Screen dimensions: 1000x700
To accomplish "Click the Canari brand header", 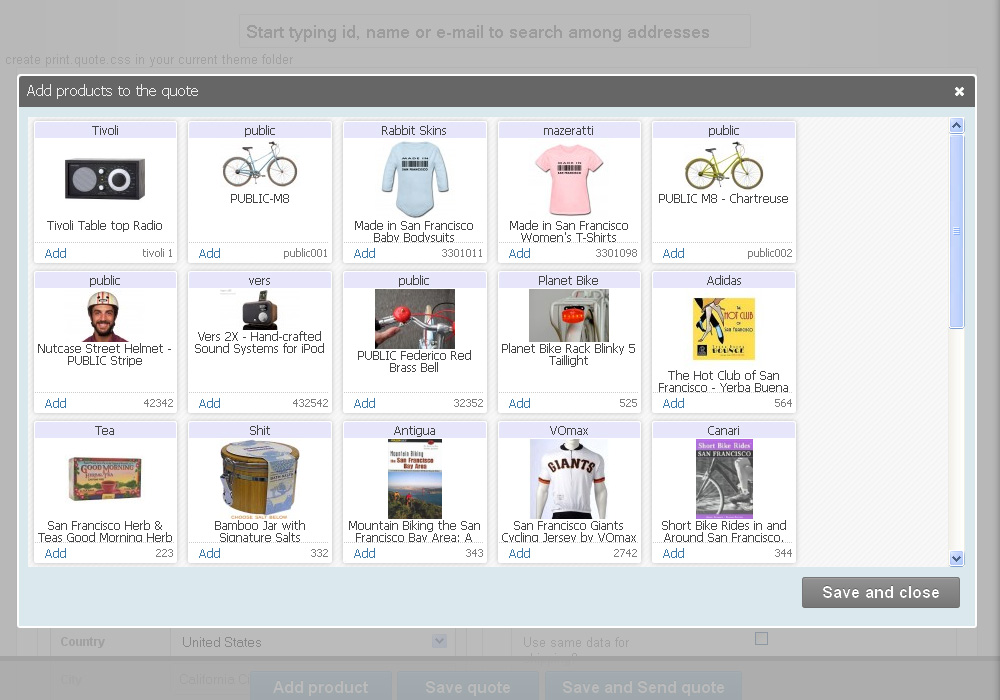I will pos(724,430).
